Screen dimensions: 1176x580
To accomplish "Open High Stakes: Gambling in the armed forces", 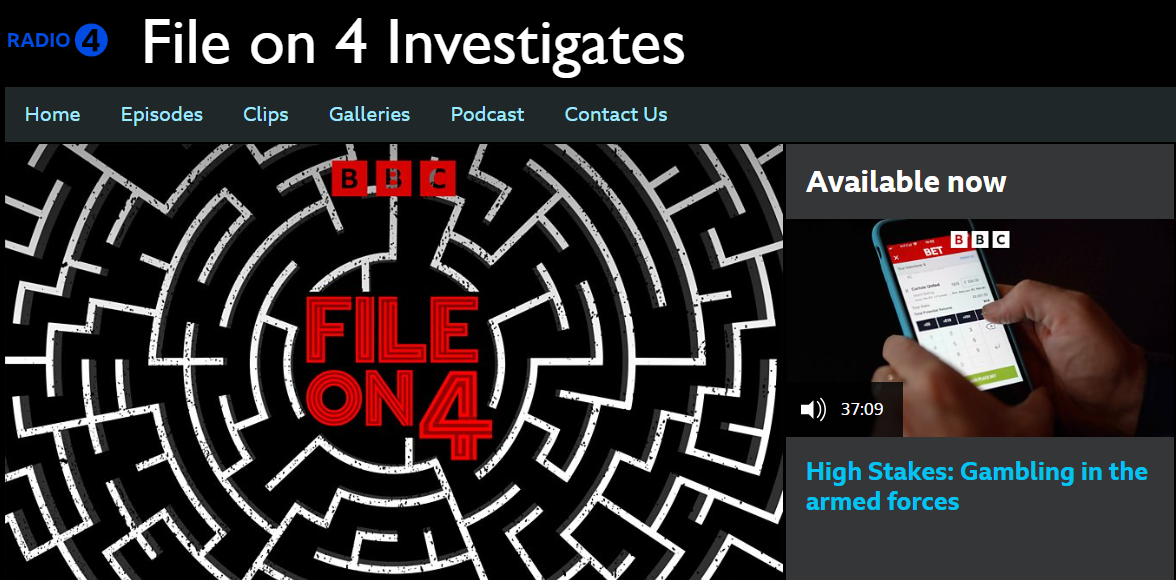I will [x=976, y=486].
